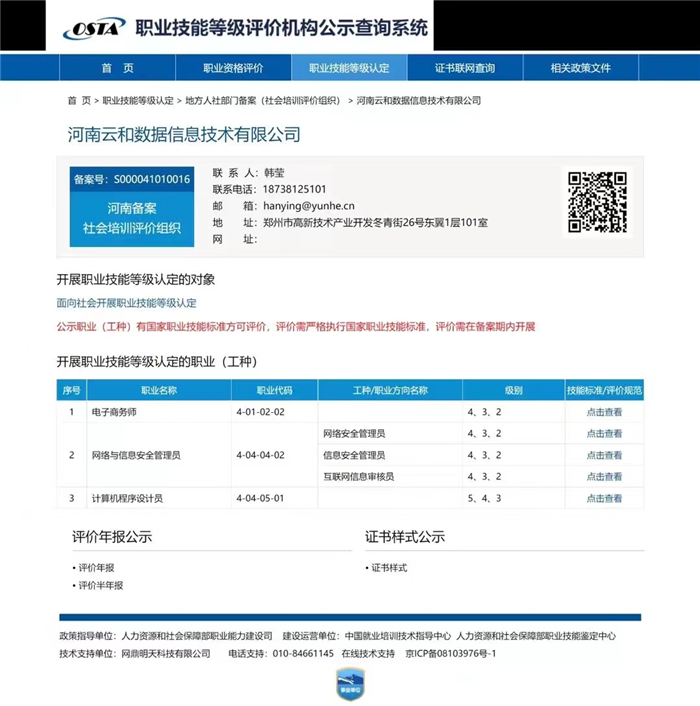Click 点击查看 for 网络安全管理员 row
This screenshot has width=700, height=706.
(x=604, y=434)
